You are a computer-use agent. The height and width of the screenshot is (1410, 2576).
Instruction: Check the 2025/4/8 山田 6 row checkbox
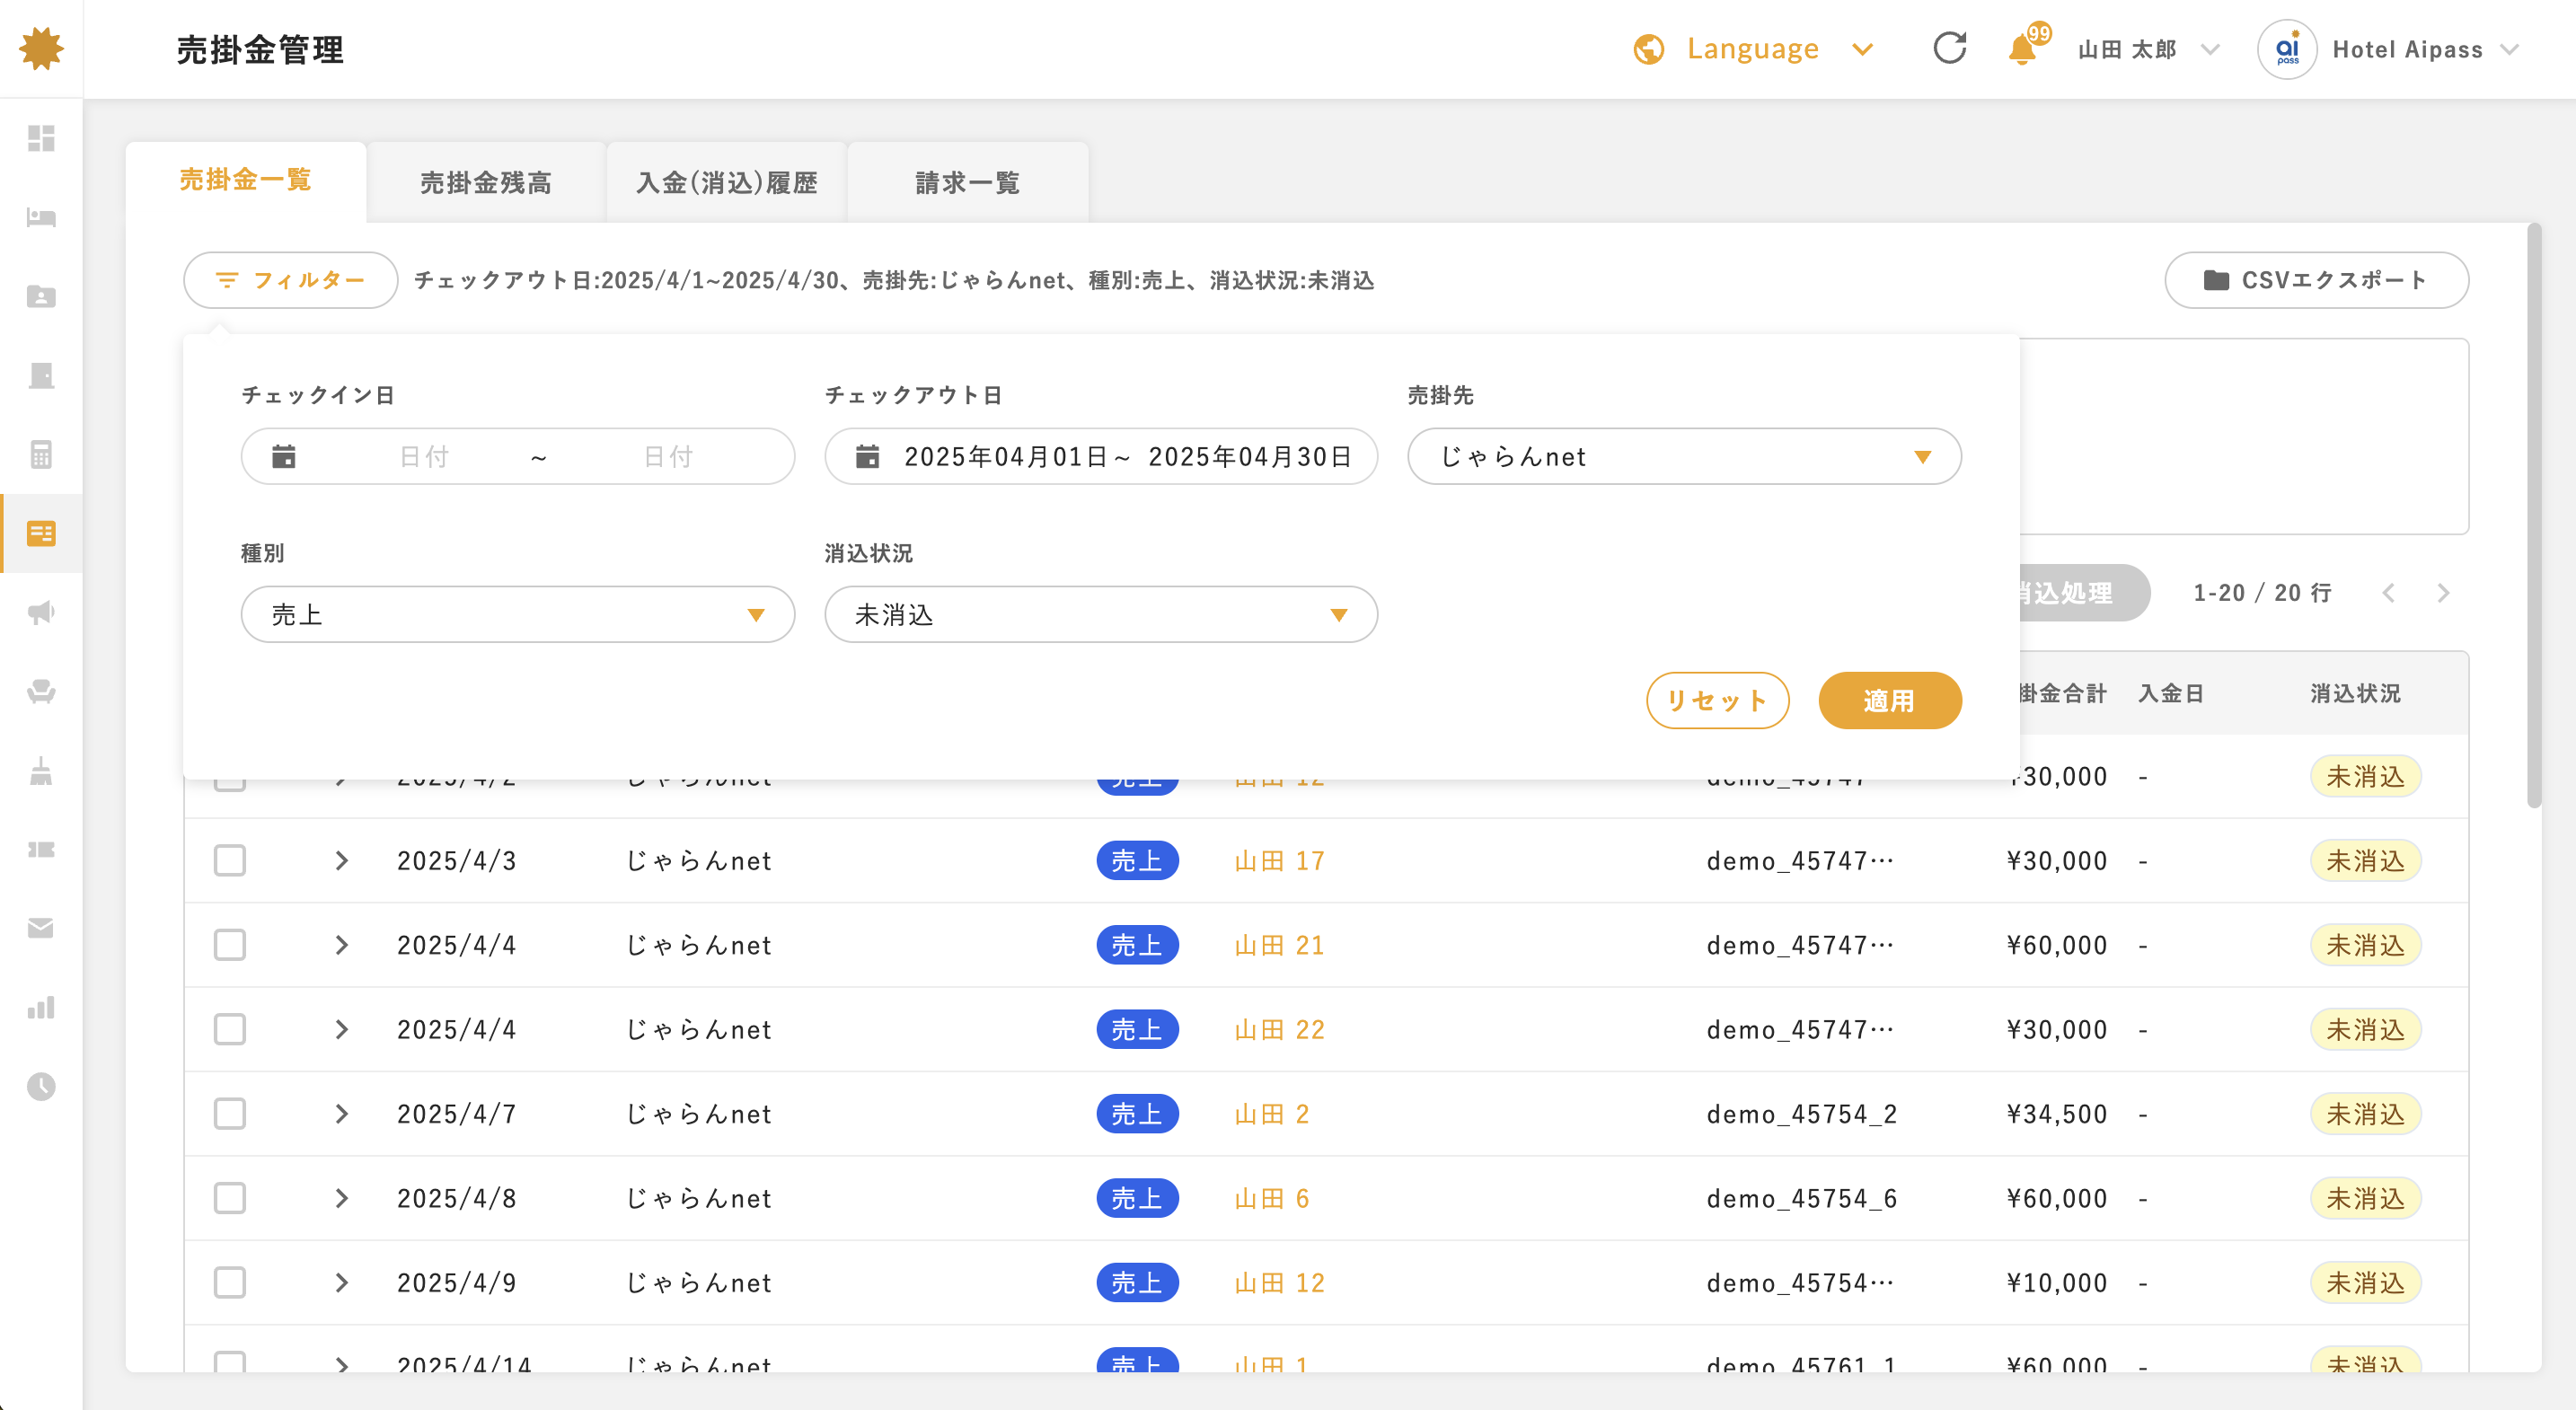[x=230, y=1198]
